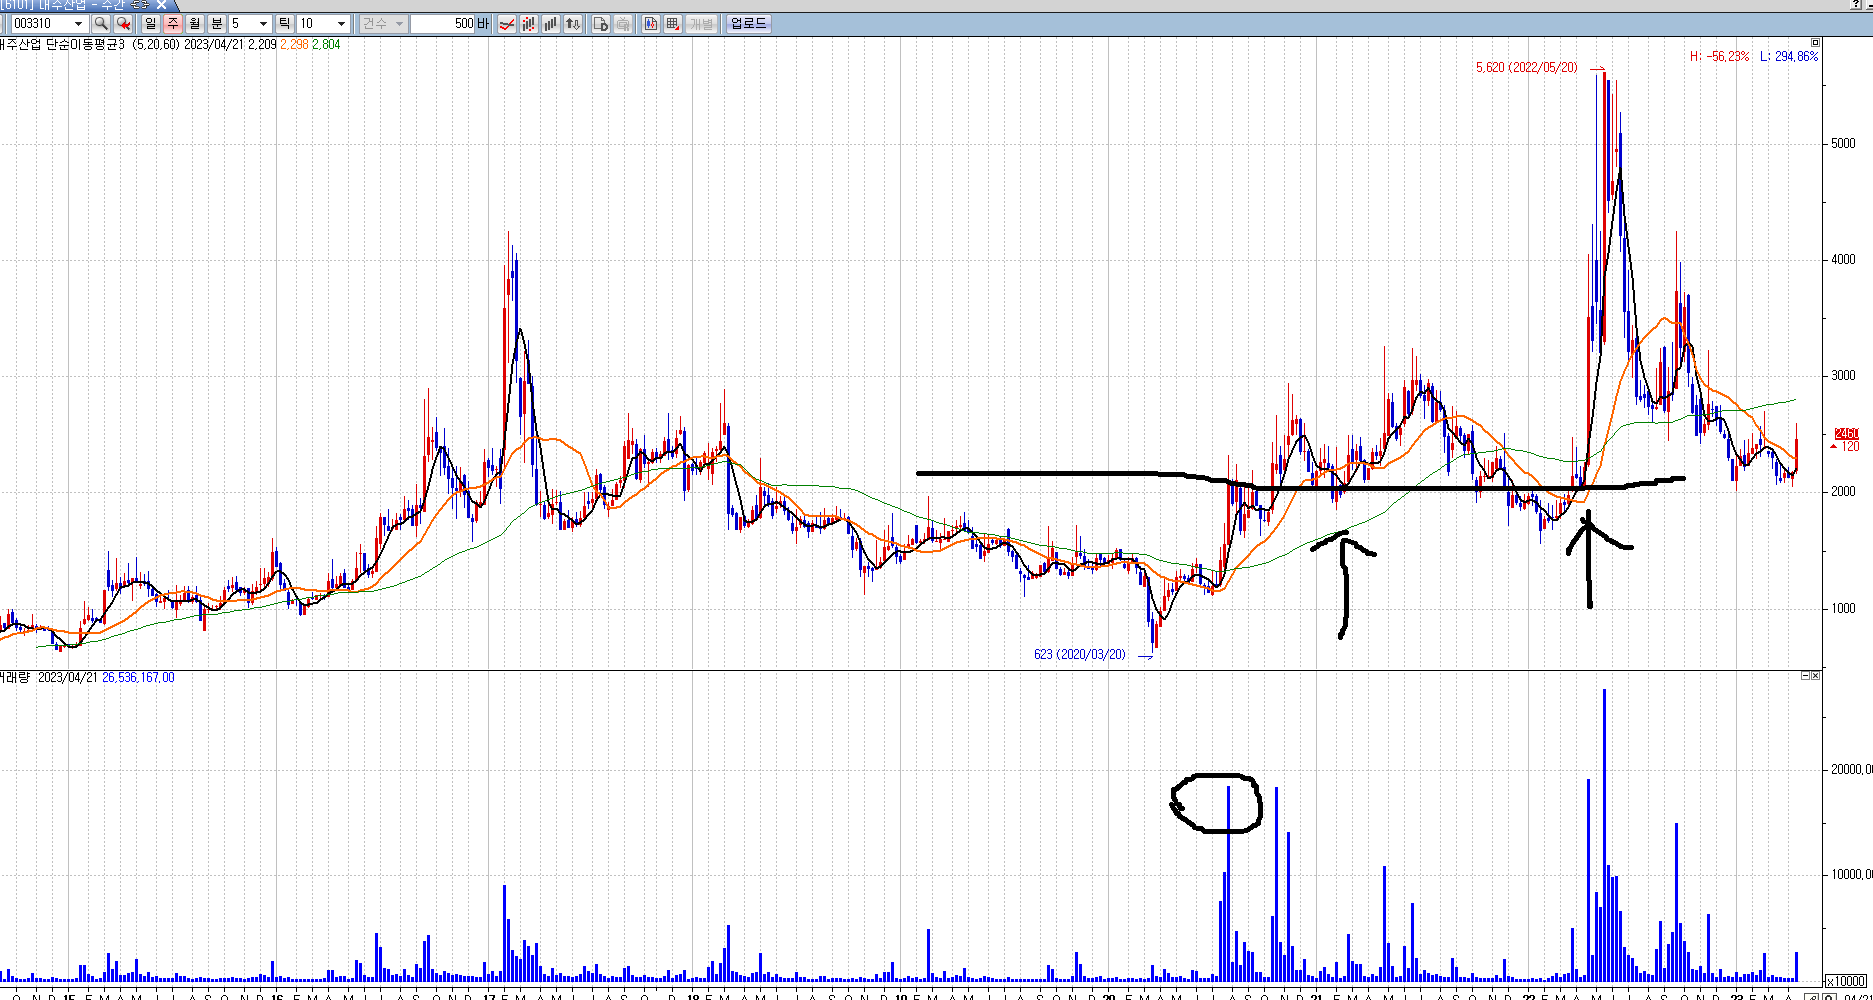This screenshot has width=1873, height=1000.
Task: Click the magnifier icon with red arrow
Action: coord(123,24)
